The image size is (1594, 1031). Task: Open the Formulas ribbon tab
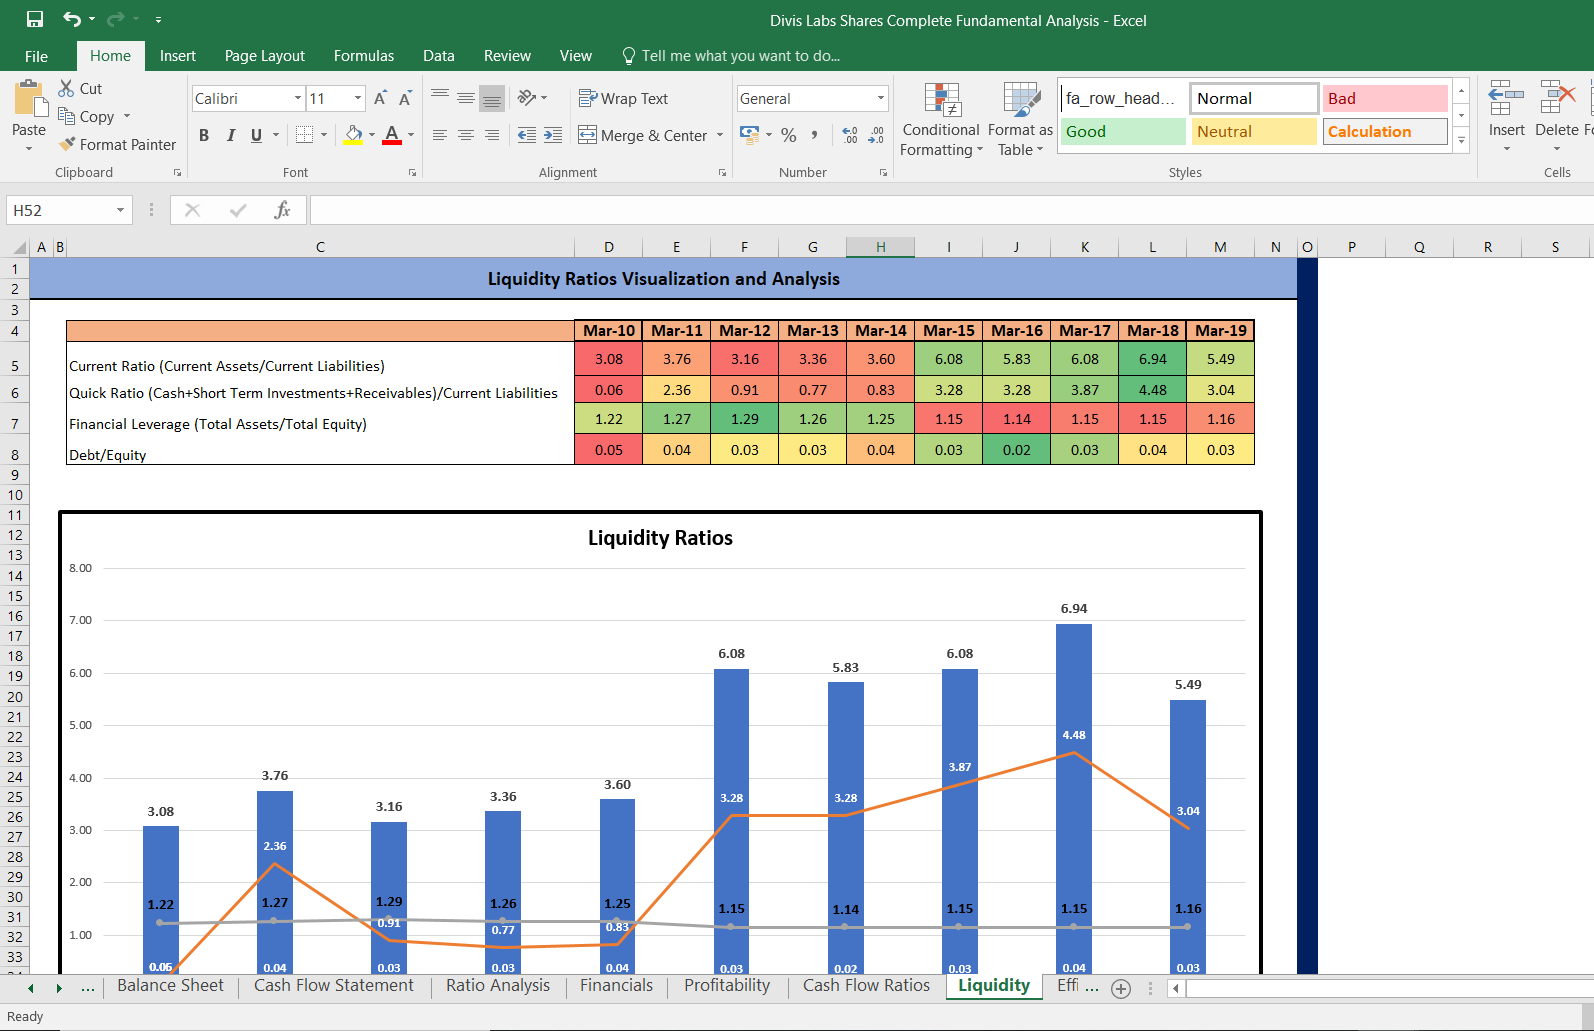[364, 56]
